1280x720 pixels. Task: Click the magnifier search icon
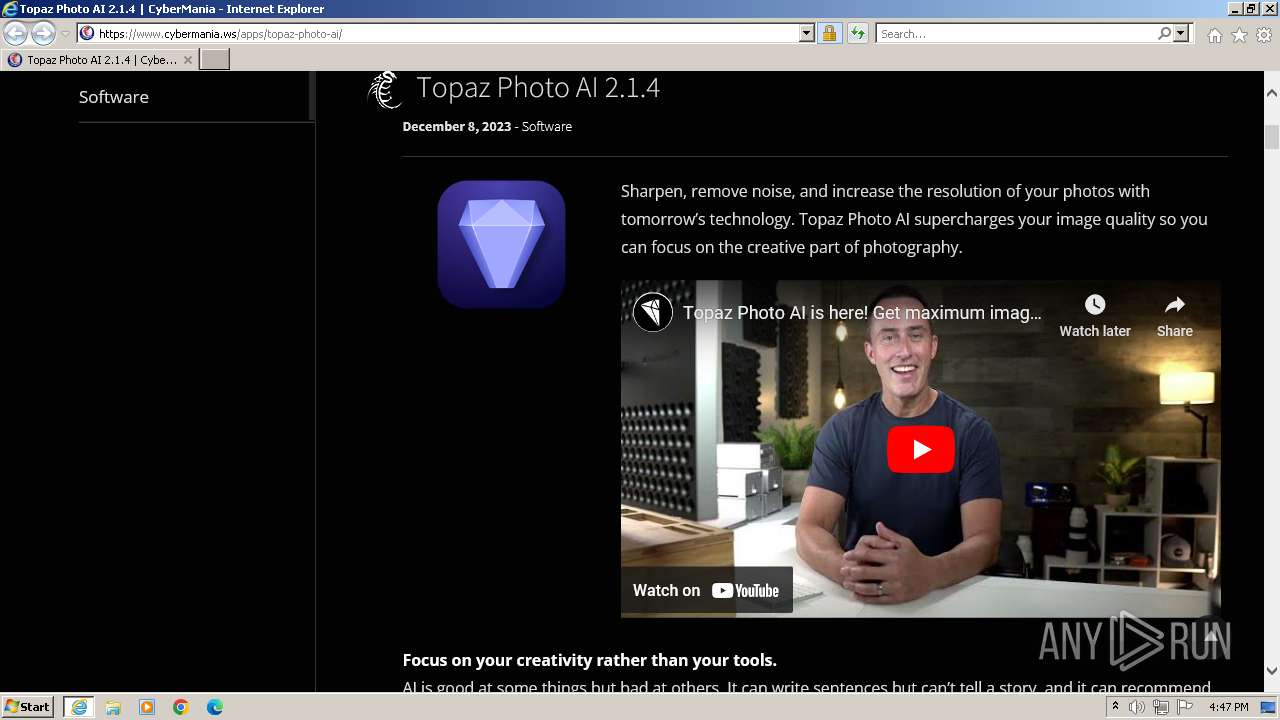click(1164, 34)
